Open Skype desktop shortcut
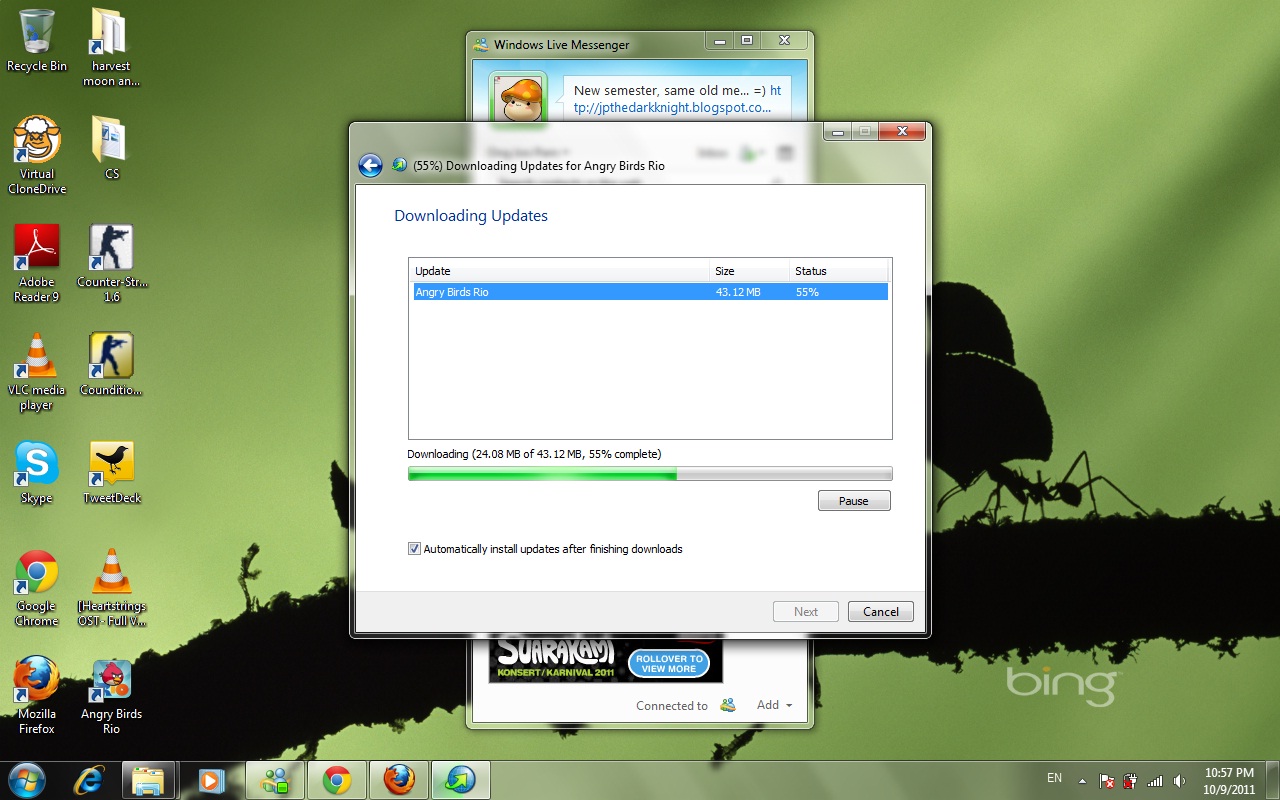The height and width of the screenshot is (800, 1280). tap(37, 472)
